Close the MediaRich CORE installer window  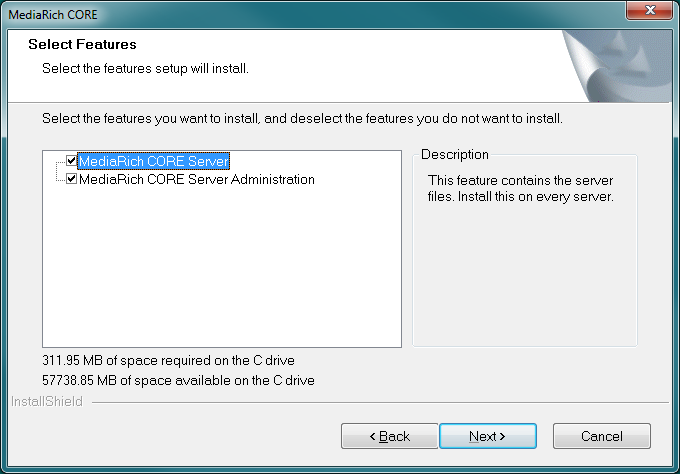[x=649, y=10]
